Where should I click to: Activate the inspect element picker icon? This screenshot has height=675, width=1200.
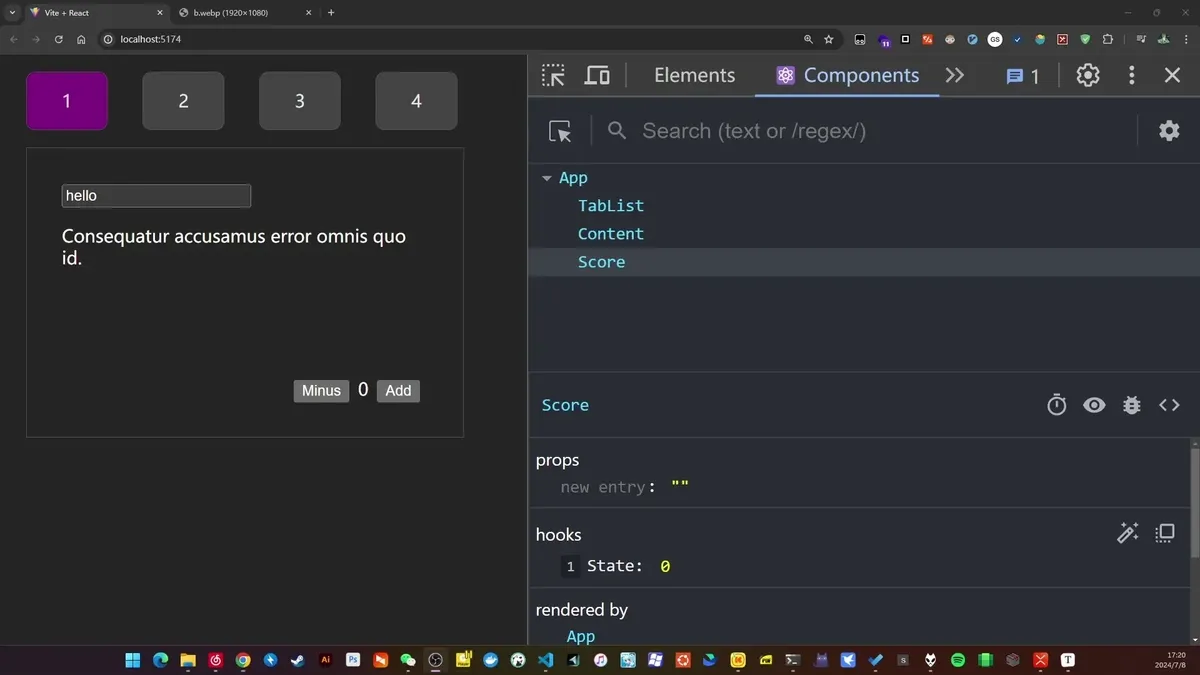[x=553, y=75]
